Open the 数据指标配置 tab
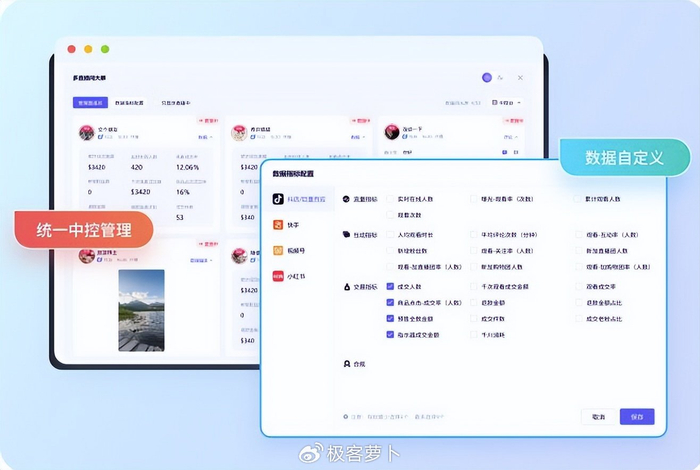The width and height of the screenshot is (700, 470). pyautogui.click(x=129, y=103)
